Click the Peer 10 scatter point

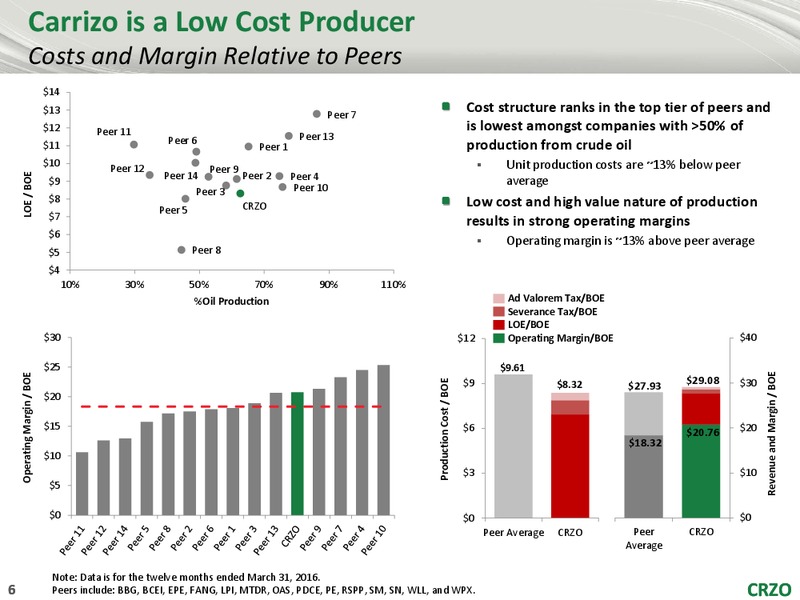[283, 187]
